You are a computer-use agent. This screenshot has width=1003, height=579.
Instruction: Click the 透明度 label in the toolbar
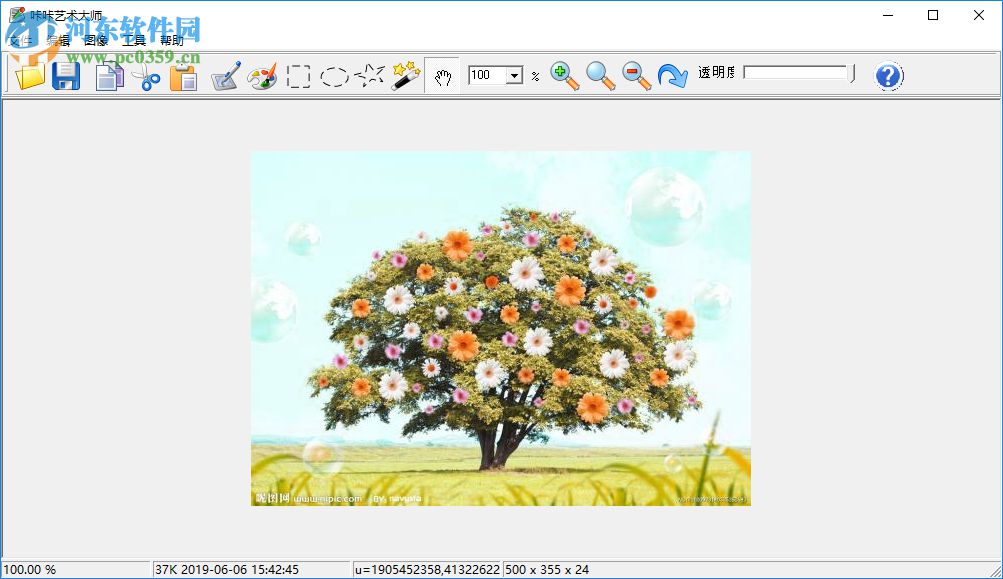click(x=716, y=73)
